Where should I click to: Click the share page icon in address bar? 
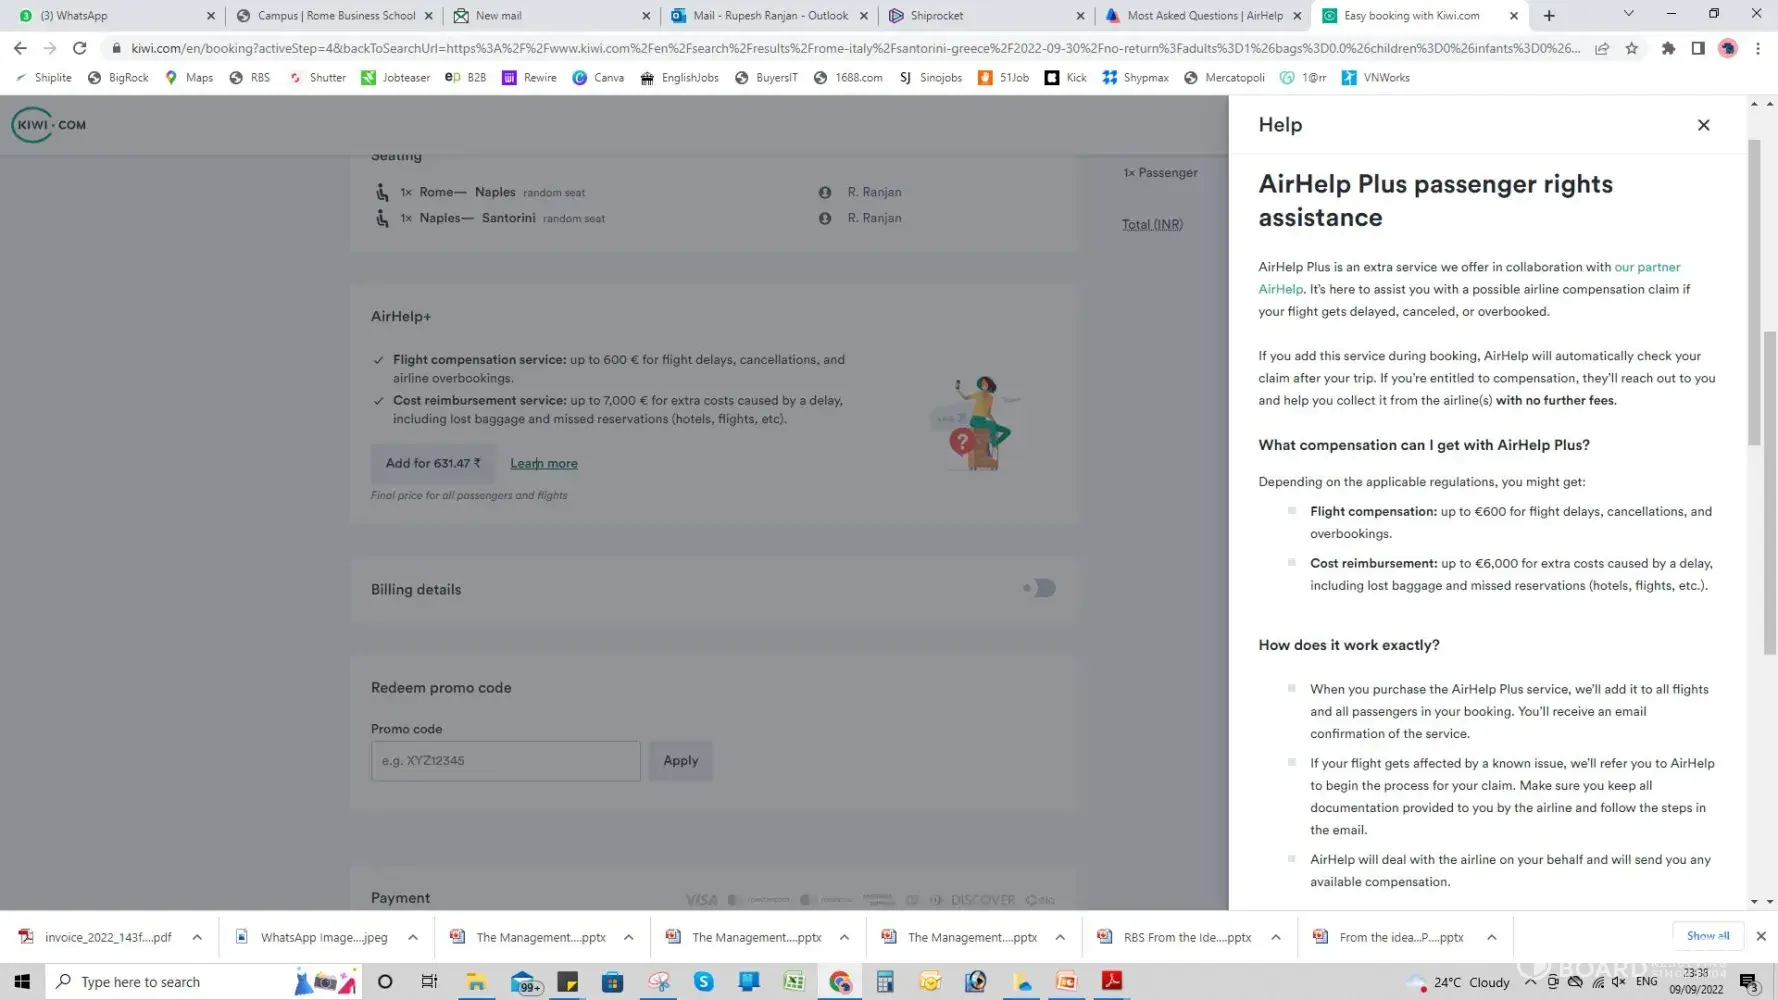point(1601,48)
